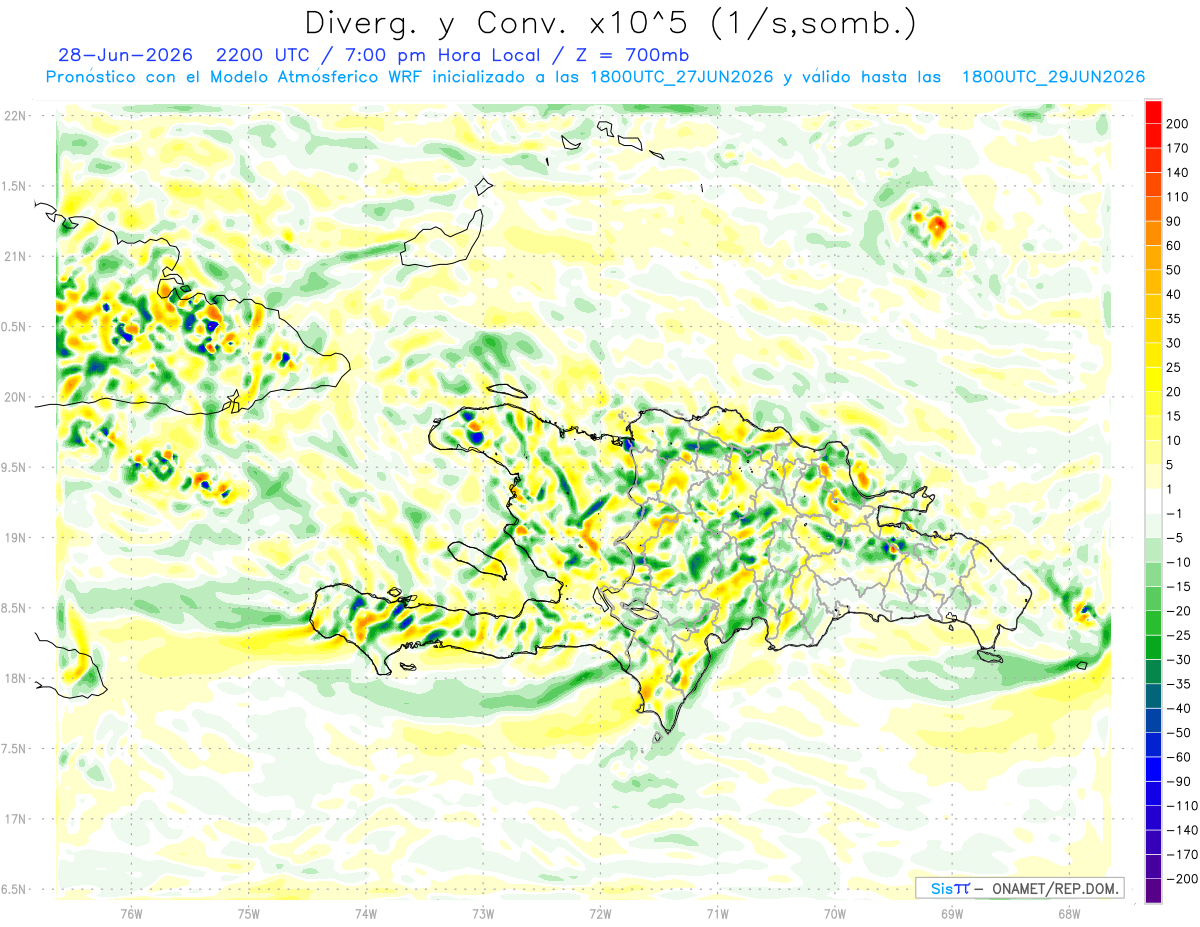Click the color bar swatch between 170 and 200
Image resolution: width=1200 pixels, height=927 pixels.
coord(1153,136)
